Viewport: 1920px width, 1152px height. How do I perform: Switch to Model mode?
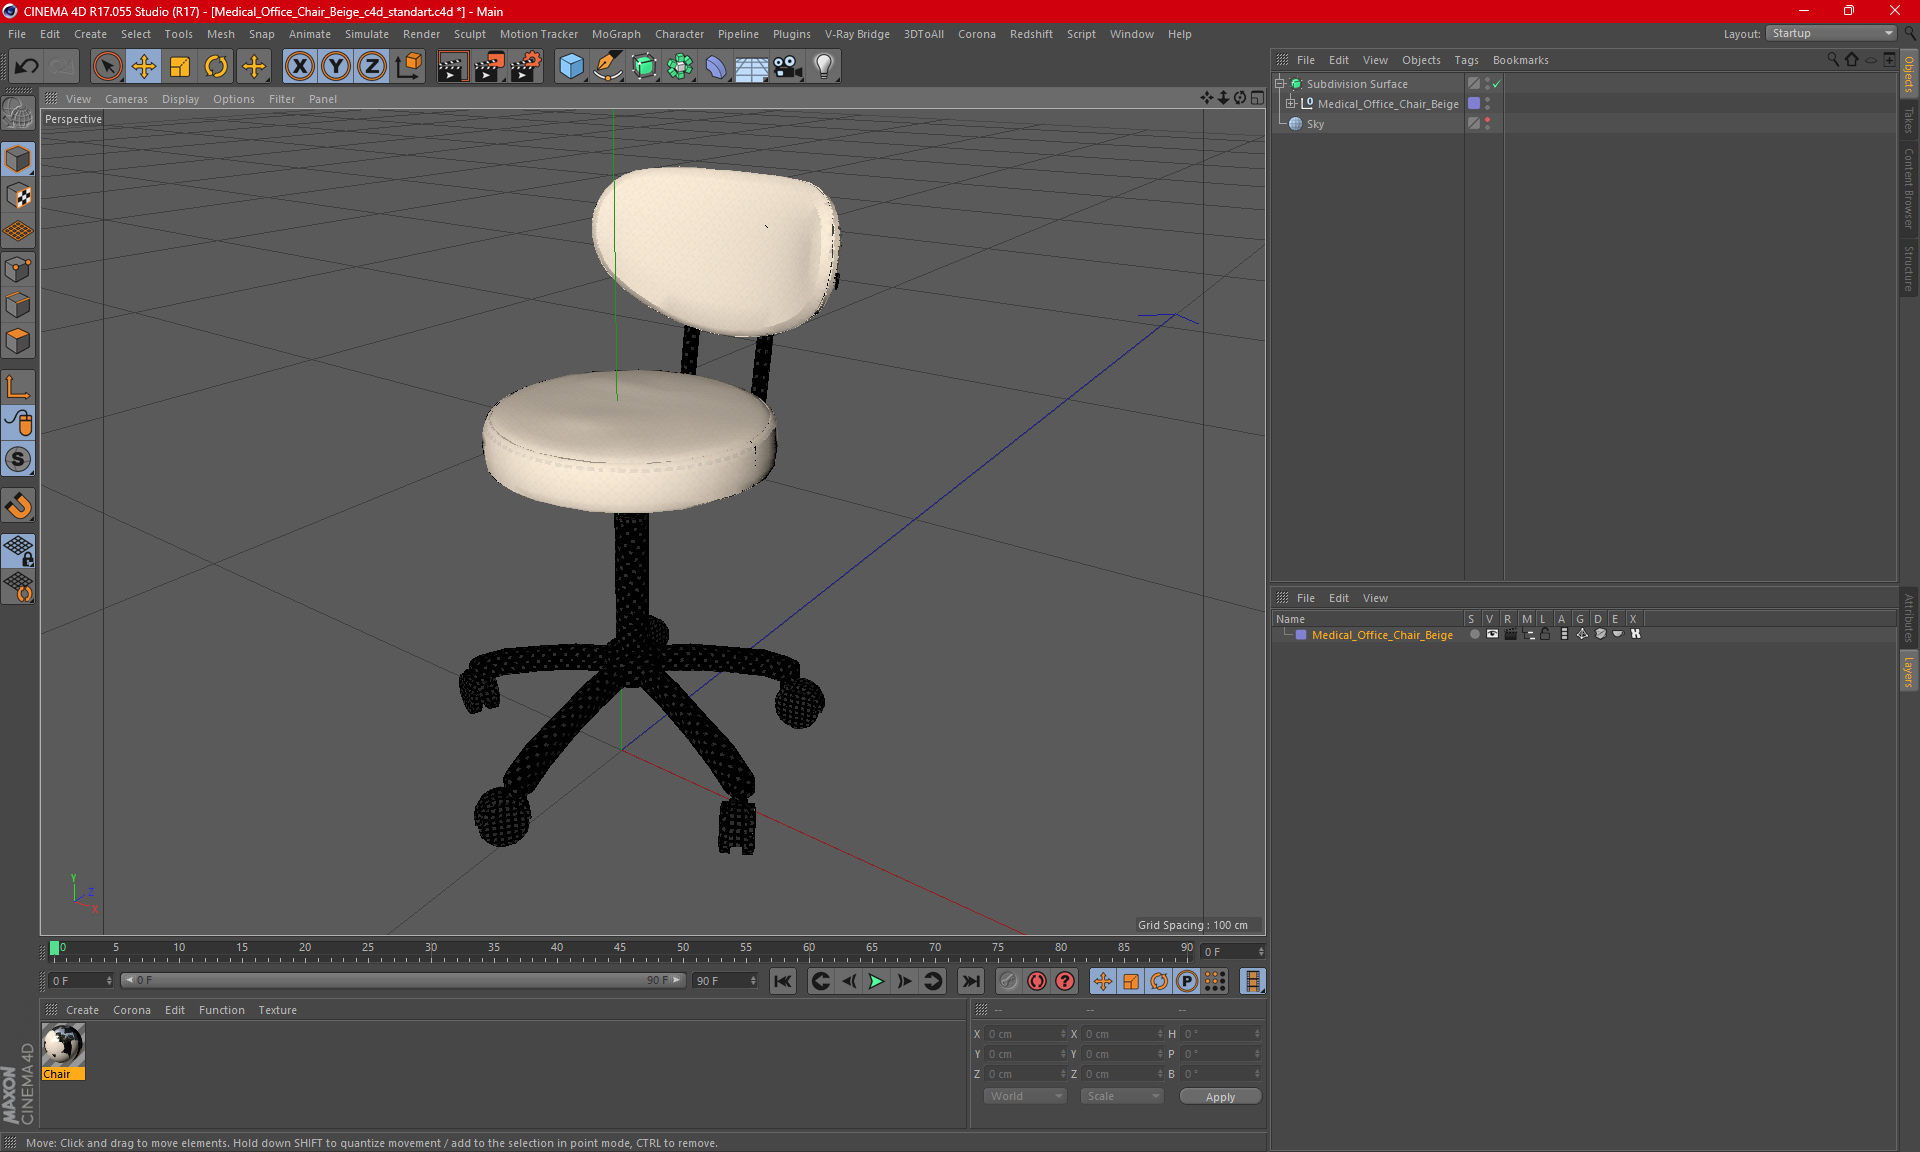point(18,159)
